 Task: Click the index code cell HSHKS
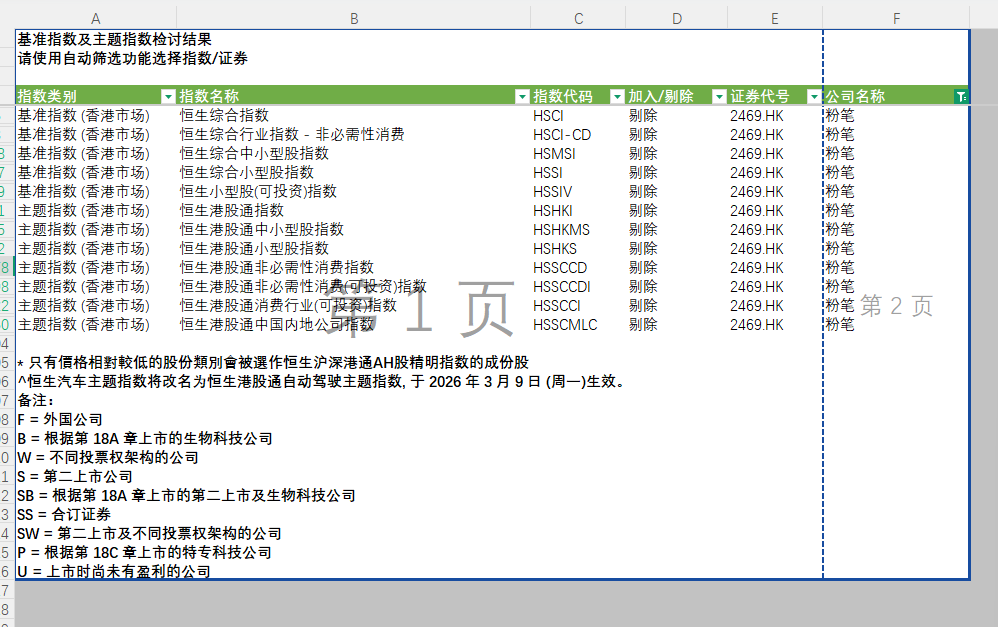[554, 250]
